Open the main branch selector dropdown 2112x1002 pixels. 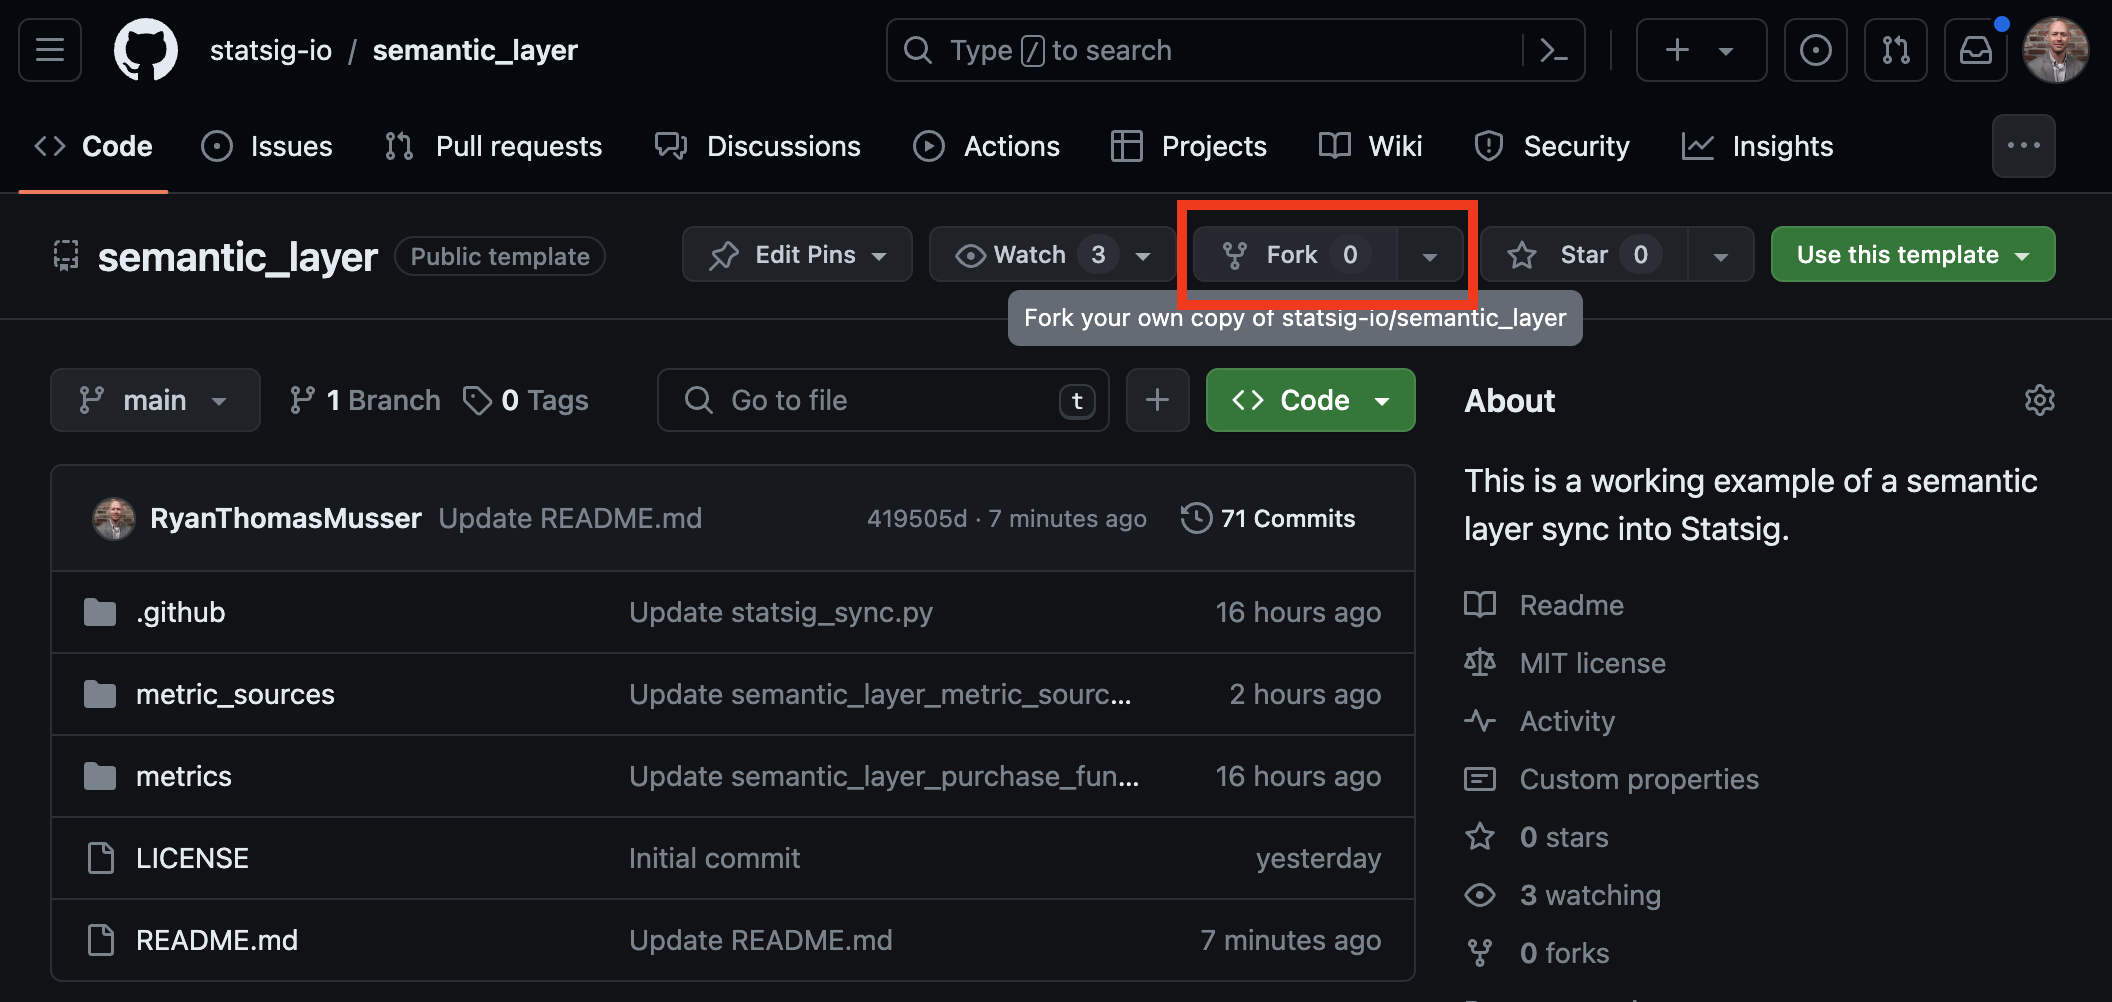pos(155,400)
